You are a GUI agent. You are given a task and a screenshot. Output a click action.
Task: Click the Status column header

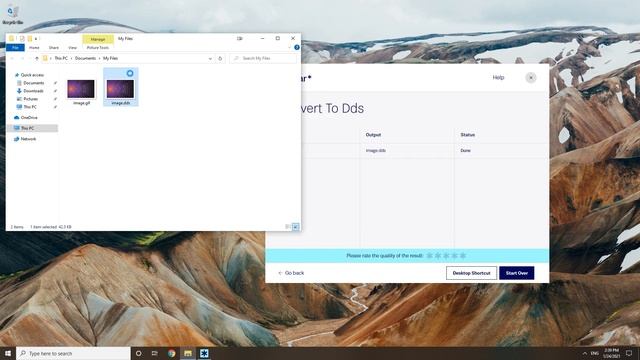[x=467, y=135]
